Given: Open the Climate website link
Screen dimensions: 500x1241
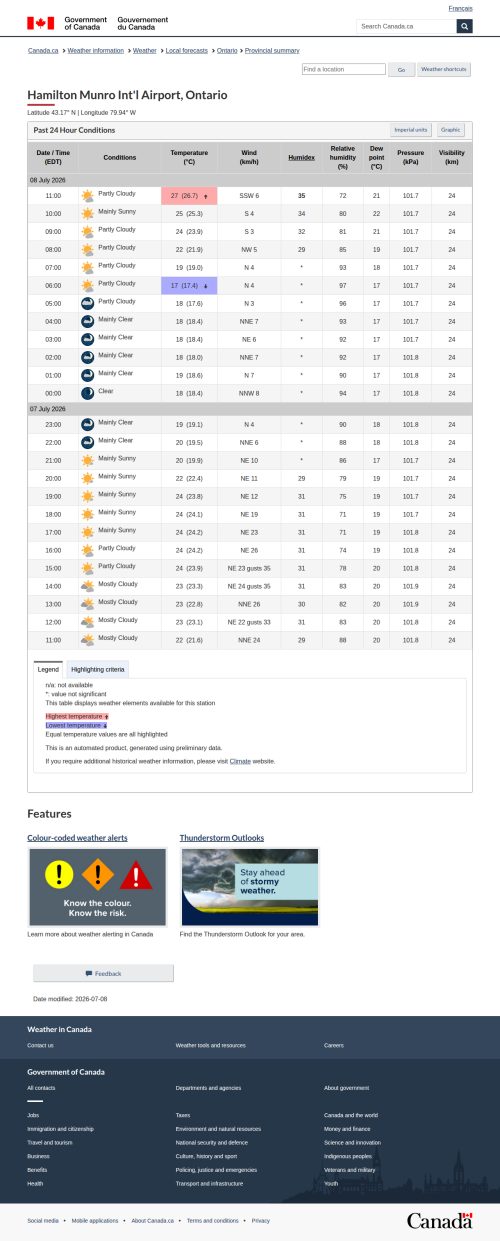Looking at the screenshot, I should pyautogui.click(x=240, y=761).
